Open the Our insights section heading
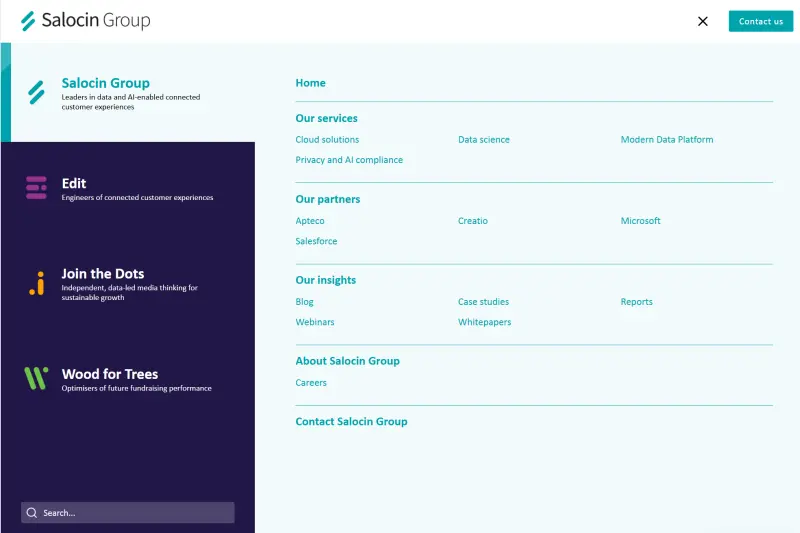Viewport: 800px width, 533px height. tap(326, 280)
